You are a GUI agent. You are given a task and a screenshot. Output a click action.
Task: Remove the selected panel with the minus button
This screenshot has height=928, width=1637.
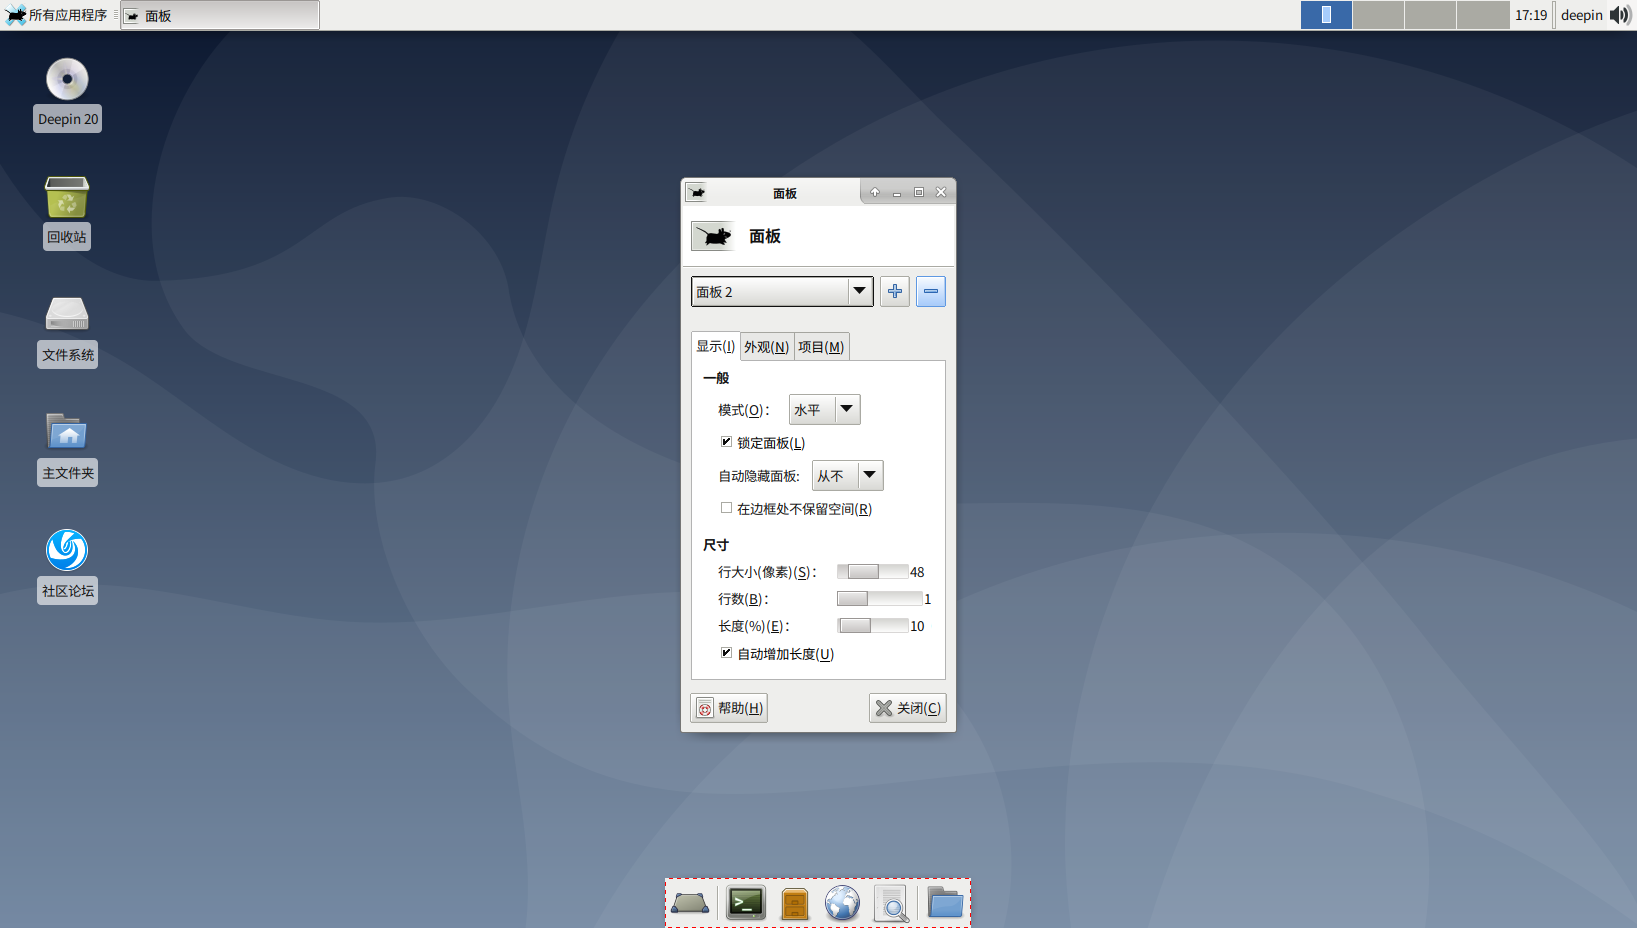point(931,292)
